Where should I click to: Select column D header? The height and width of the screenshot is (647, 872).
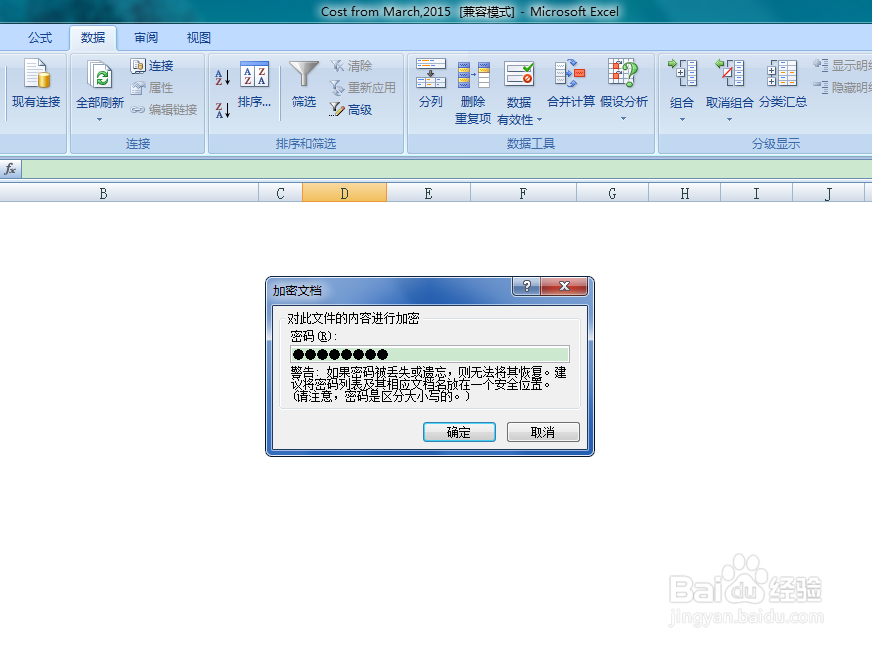pyautogui.click(x=344, y=194)
